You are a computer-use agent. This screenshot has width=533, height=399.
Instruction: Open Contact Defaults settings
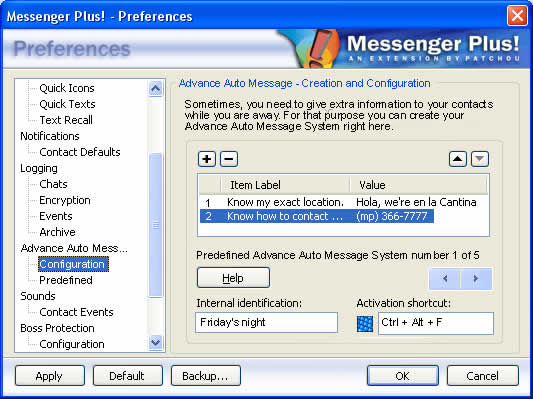80,152
